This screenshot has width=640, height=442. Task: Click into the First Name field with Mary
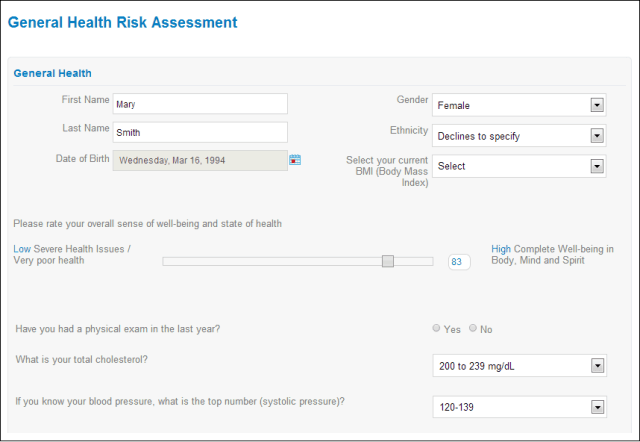pyautogui.click(x=200, y=104)
